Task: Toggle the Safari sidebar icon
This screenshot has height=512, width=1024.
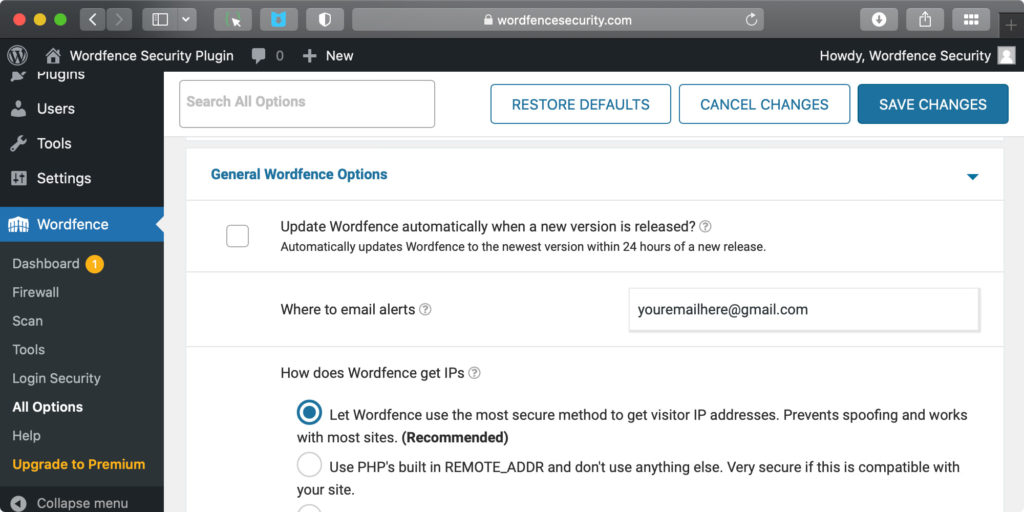Action: point(160,20)
